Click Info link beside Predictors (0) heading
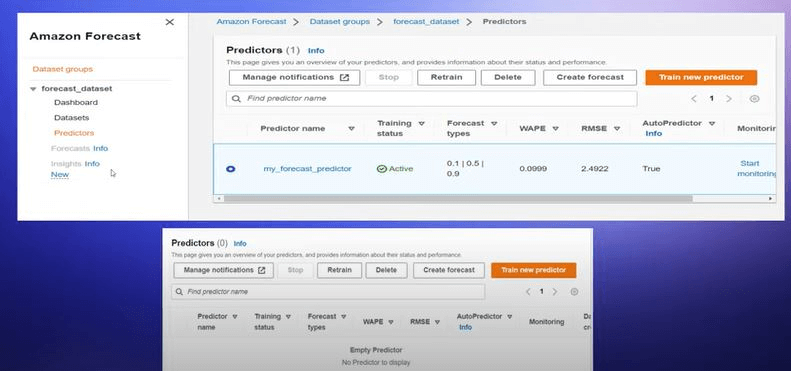Viewport: 791px width, 371px height. [x=240, y=243]
